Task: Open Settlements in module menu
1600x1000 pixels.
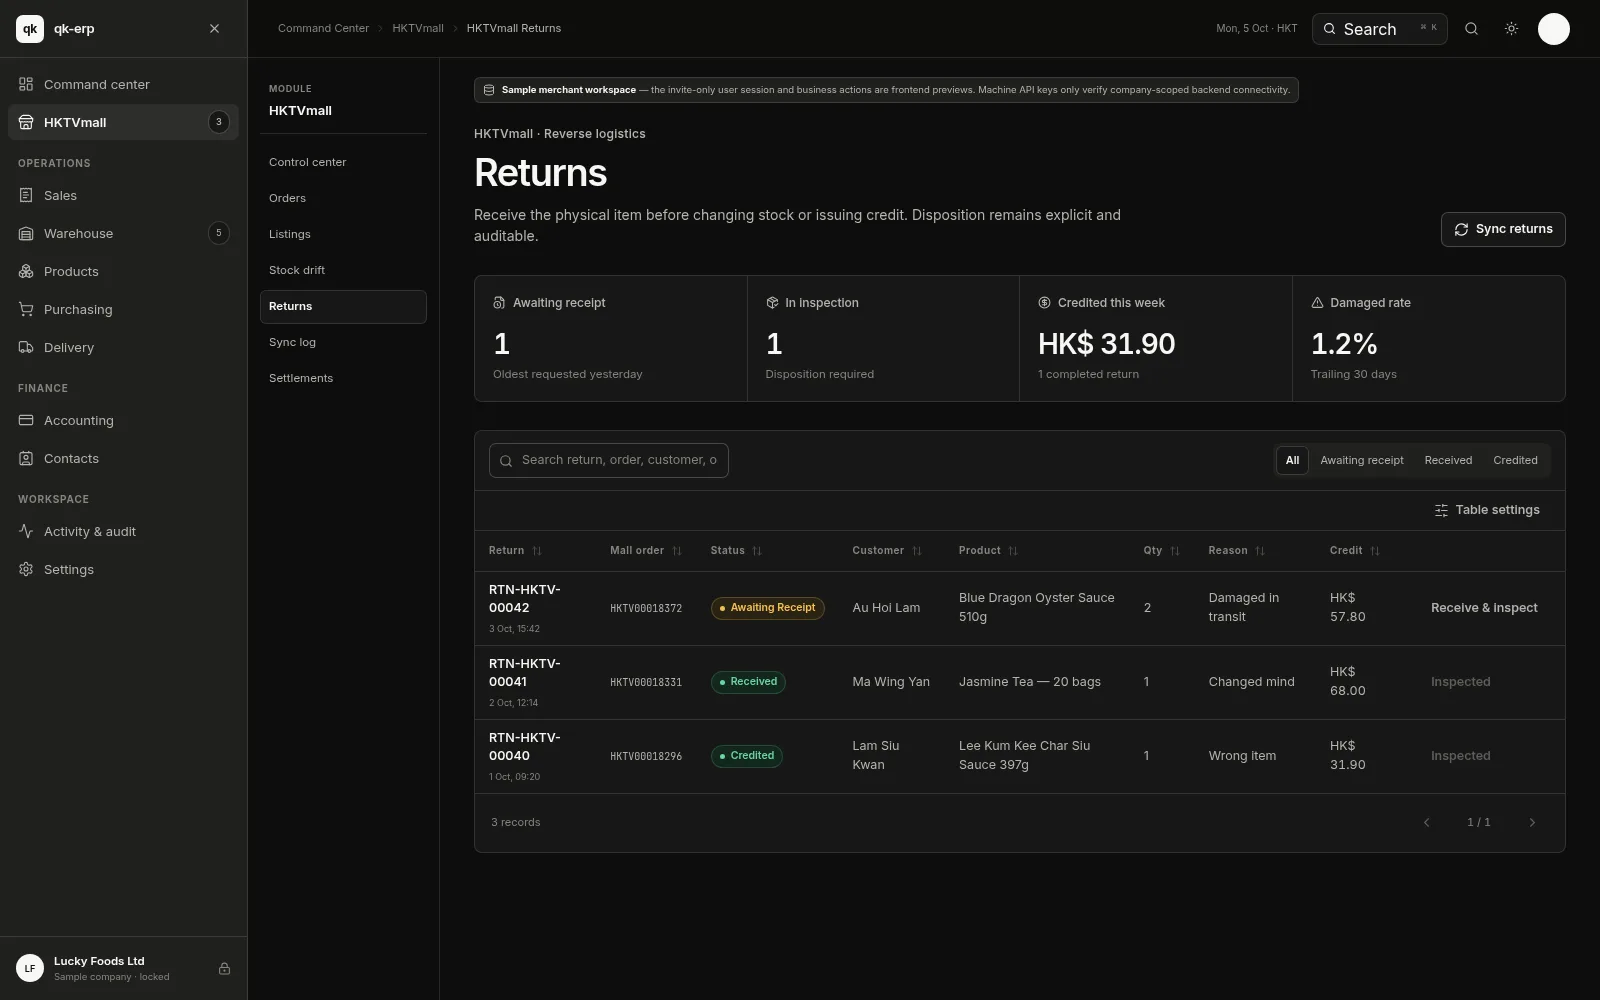Action: [343, 379]
